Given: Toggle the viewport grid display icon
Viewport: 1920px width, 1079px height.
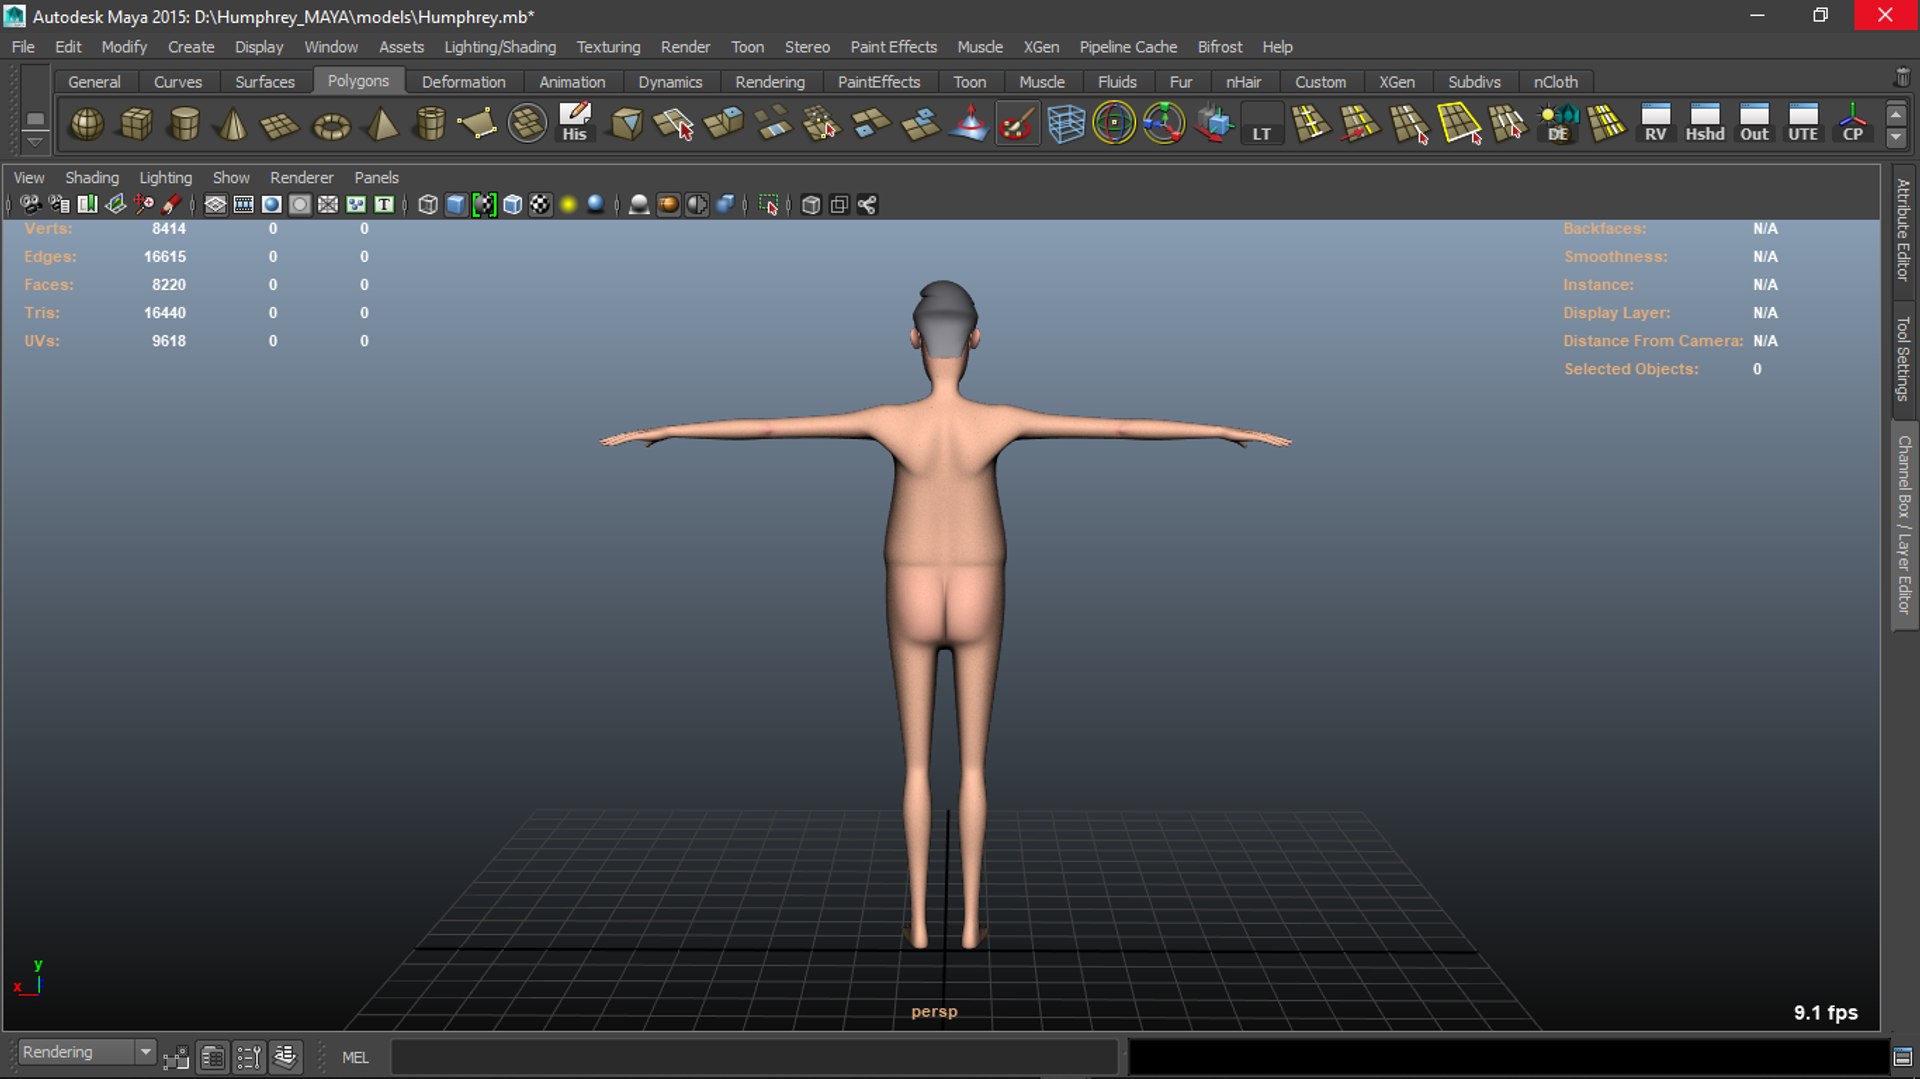Looking at the screenshot, I should pyautogui.click(x=215, y=205).
